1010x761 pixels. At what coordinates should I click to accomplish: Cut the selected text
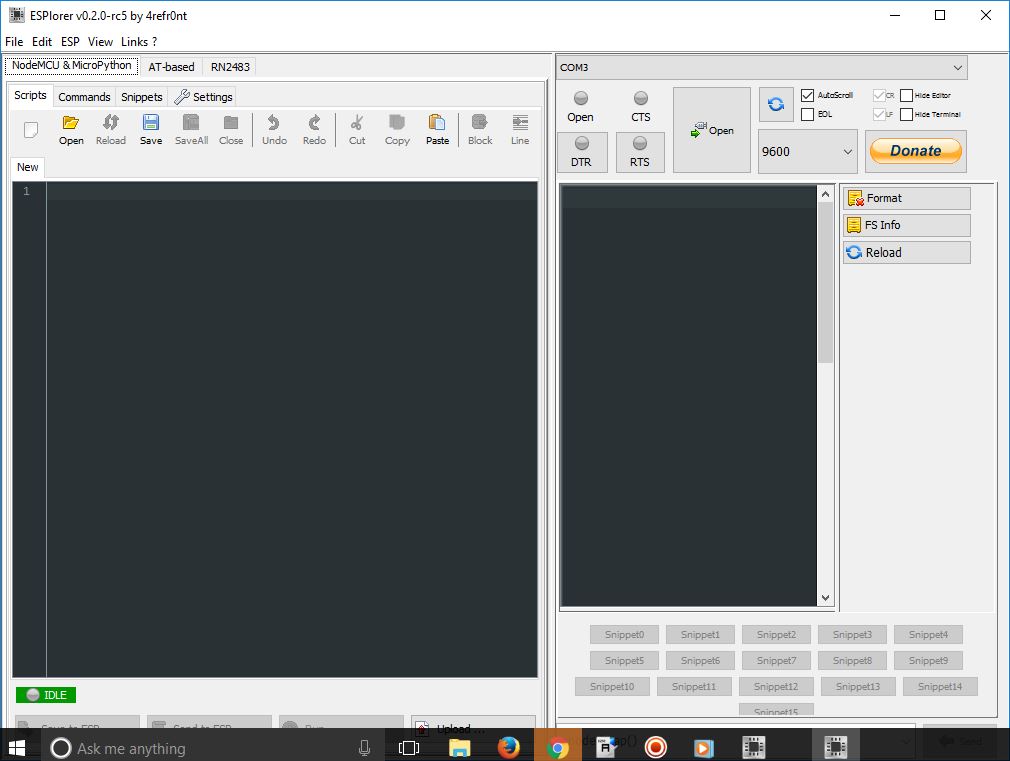coord(357,130)
